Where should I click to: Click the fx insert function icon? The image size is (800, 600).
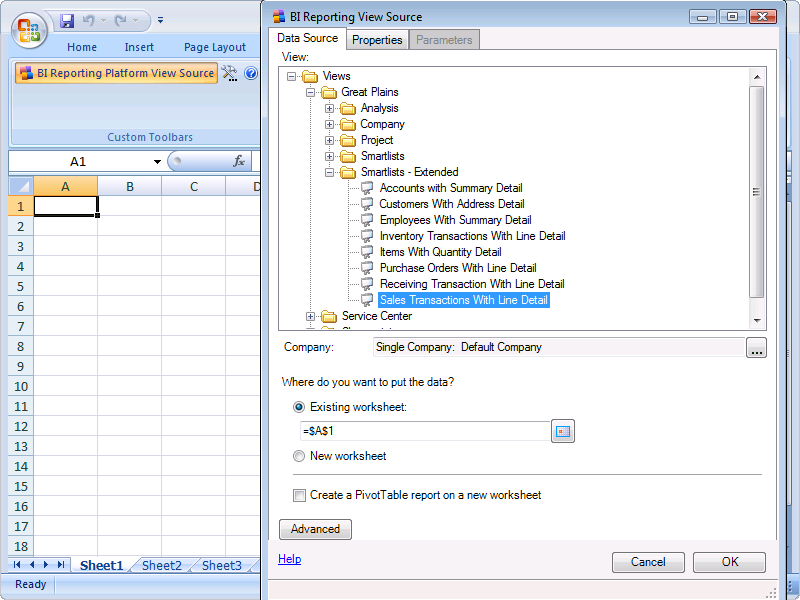point(239,161)
